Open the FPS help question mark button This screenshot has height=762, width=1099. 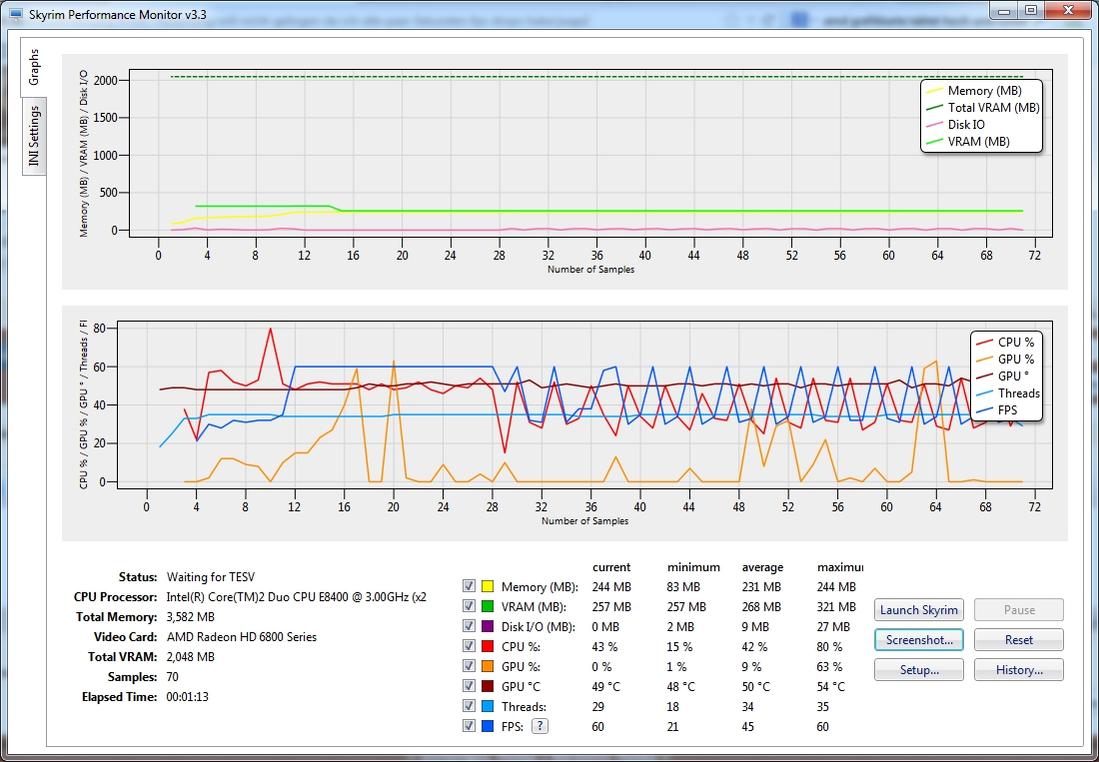pyautogui.click(x=540, y=727)
